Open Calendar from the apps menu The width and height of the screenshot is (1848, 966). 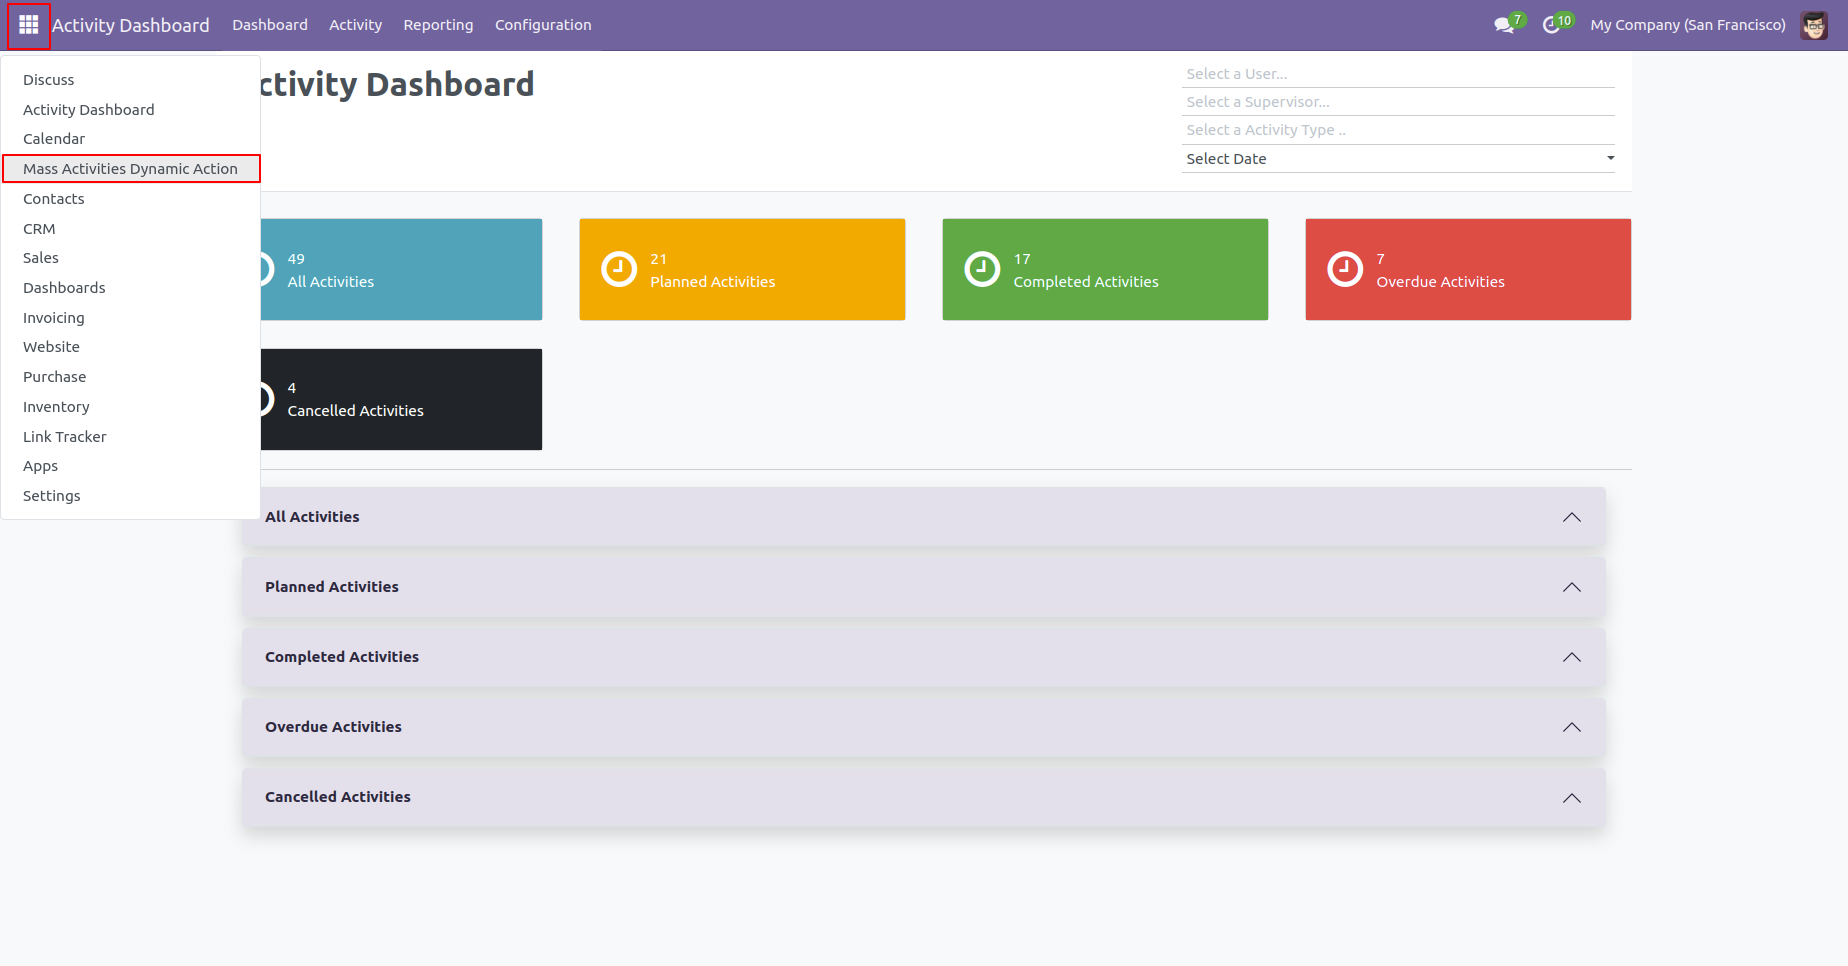(130, 139)
